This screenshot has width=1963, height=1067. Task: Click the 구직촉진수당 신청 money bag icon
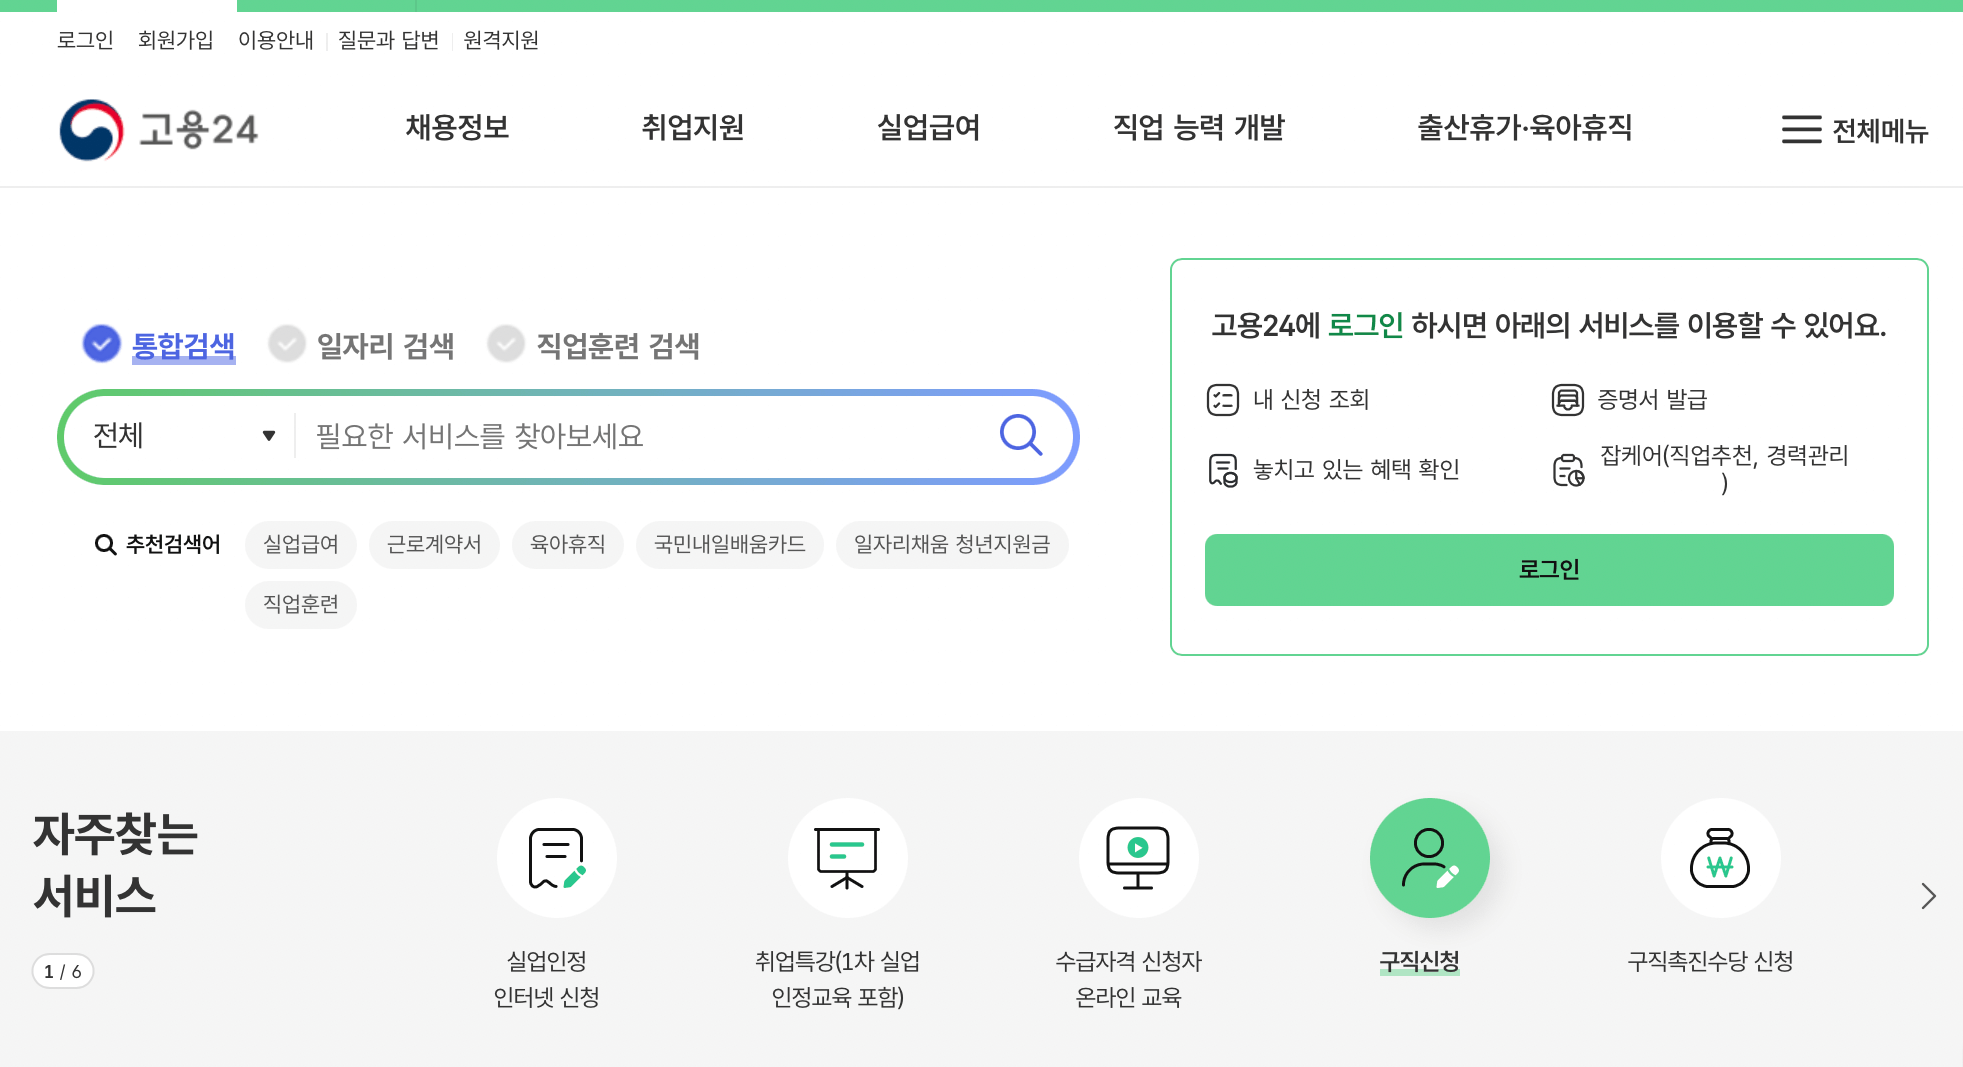1719,857
